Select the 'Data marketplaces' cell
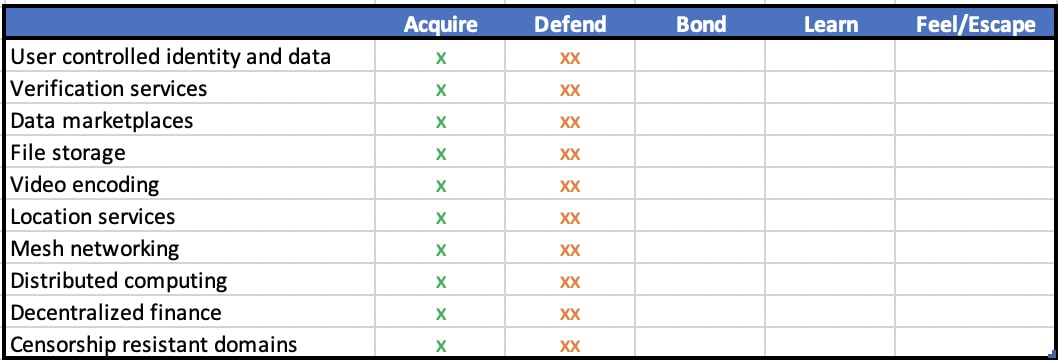 pyautogui.click(x=191, y=120)
